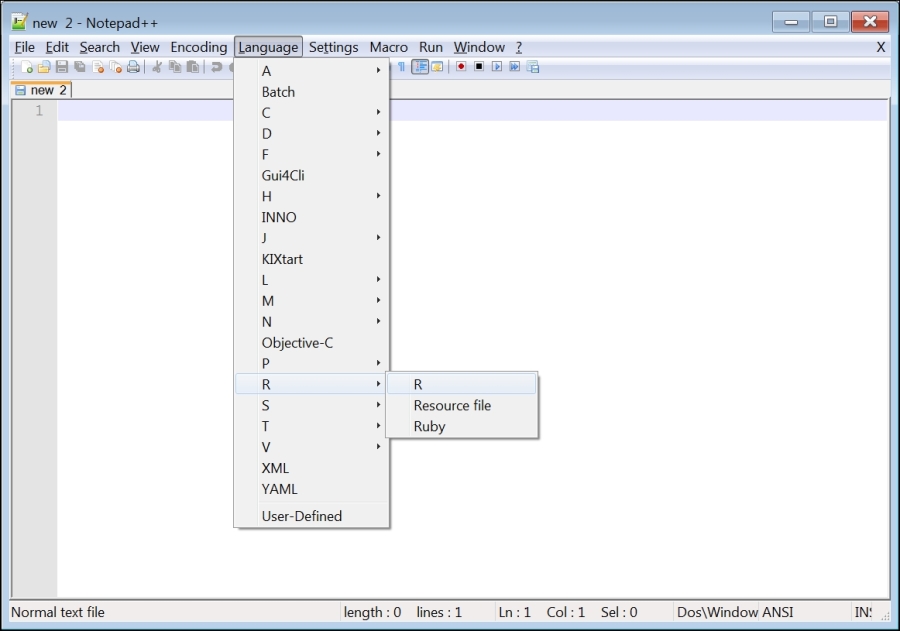
Task: Click Save Current Recorded Macro icon
Action: pos(533,67)
